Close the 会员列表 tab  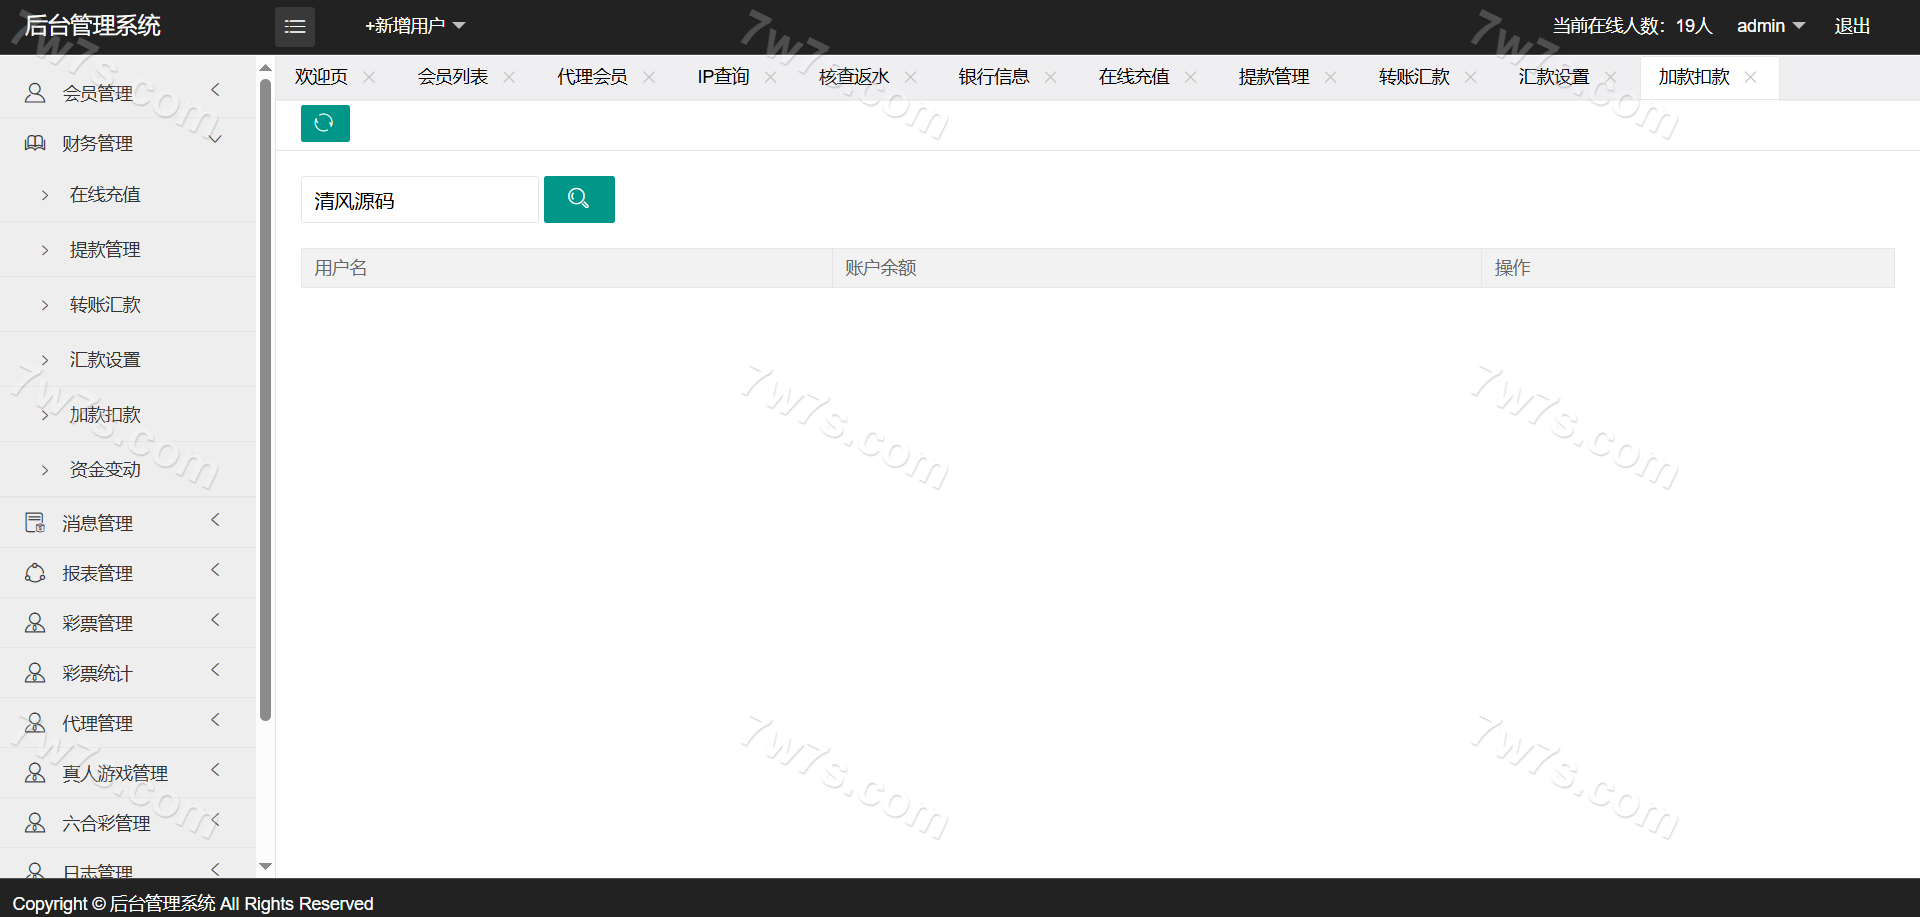(x=509, y=77)
